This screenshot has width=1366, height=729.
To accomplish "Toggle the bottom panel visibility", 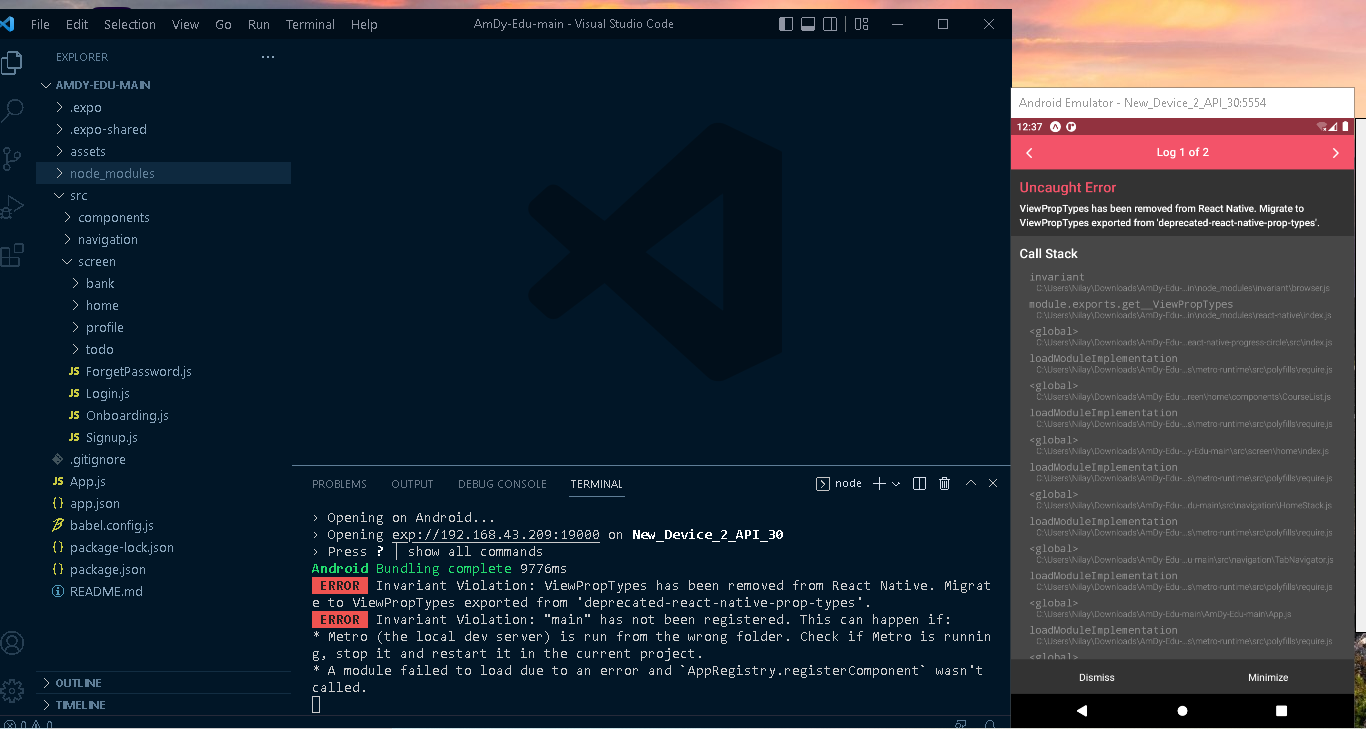I will click(x=808, y=24).
